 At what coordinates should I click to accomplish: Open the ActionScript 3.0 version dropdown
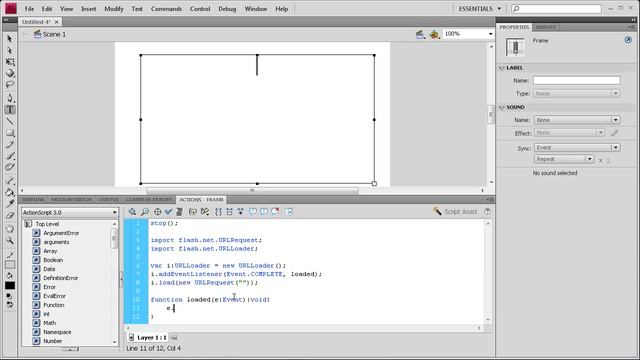coord(69,213)
